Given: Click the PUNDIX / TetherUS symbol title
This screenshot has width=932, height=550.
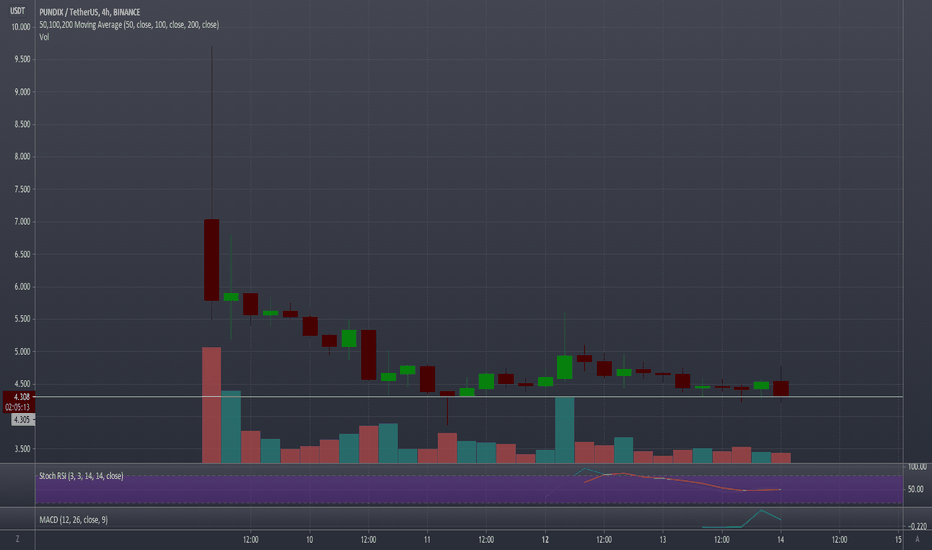Looking at the screenshot, I should pyautogui.click(x=90, y=12).
